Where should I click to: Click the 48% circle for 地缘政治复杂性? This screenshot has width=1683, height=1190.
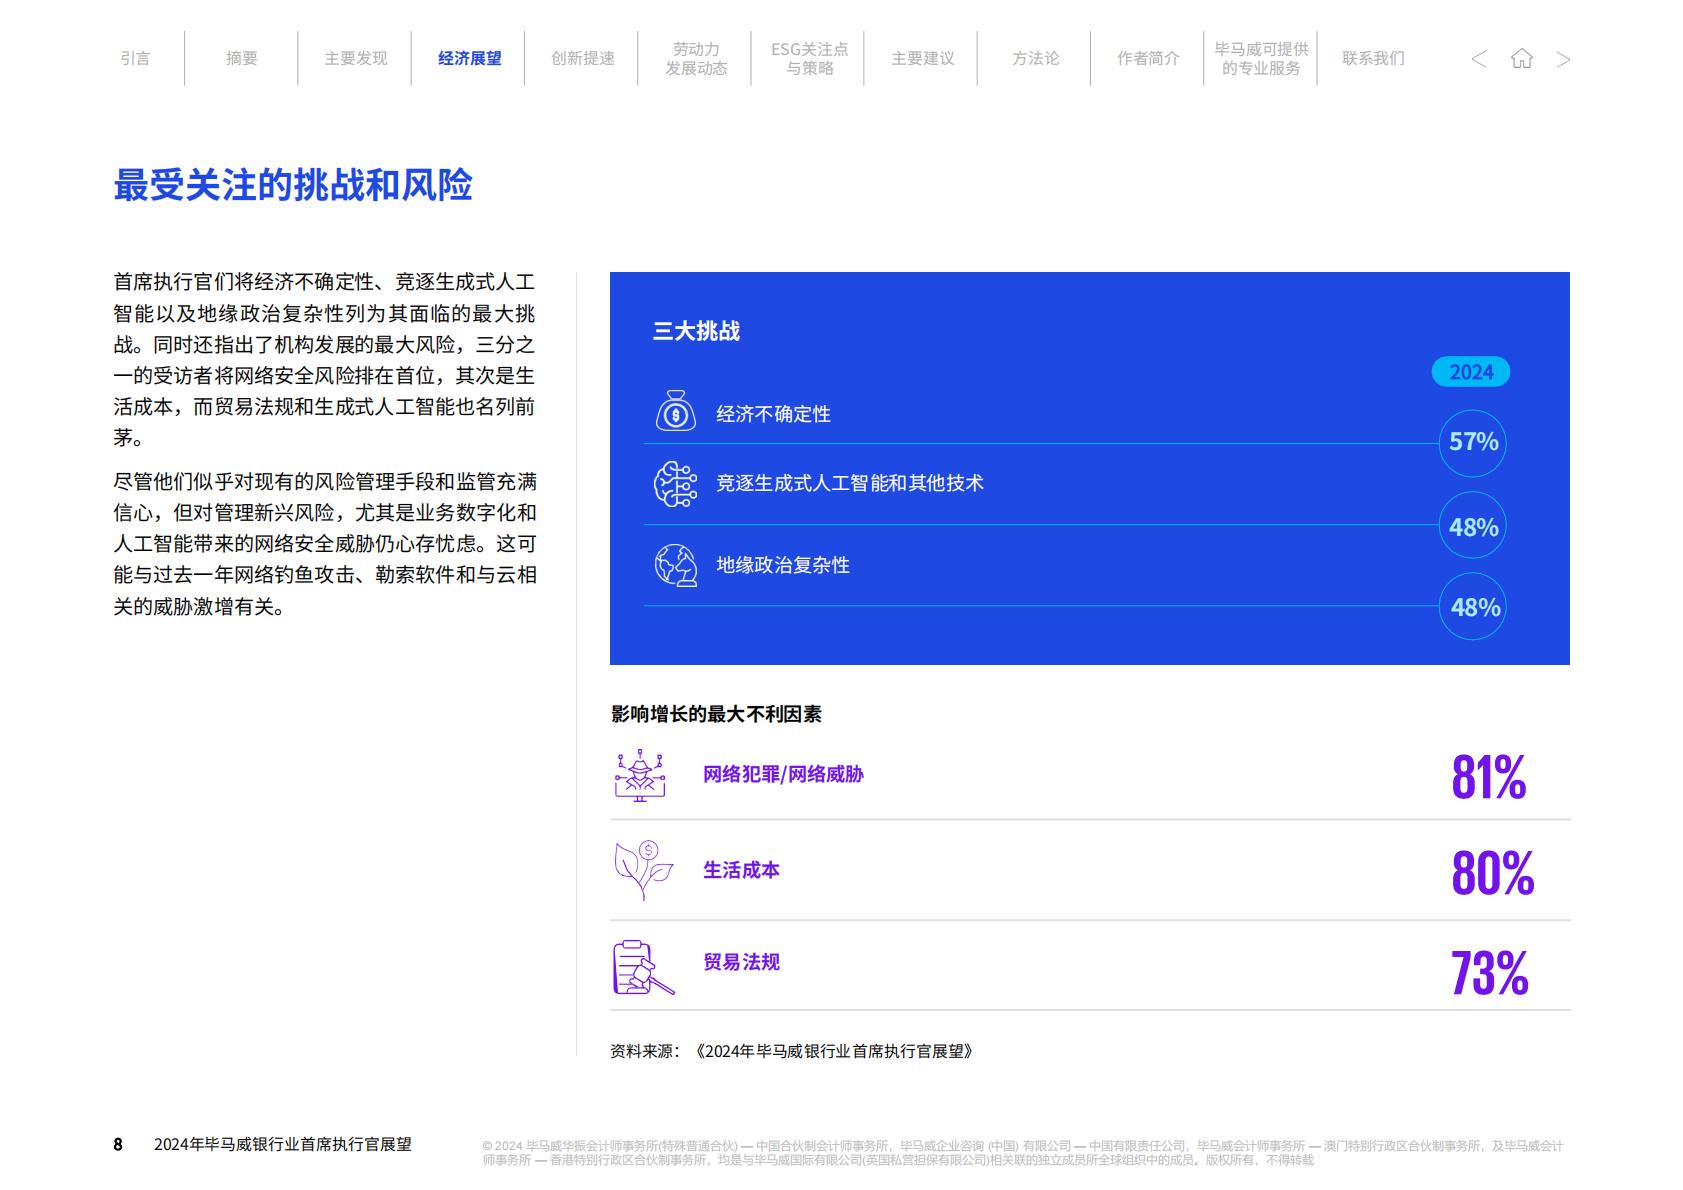(x=1473, y=606)
